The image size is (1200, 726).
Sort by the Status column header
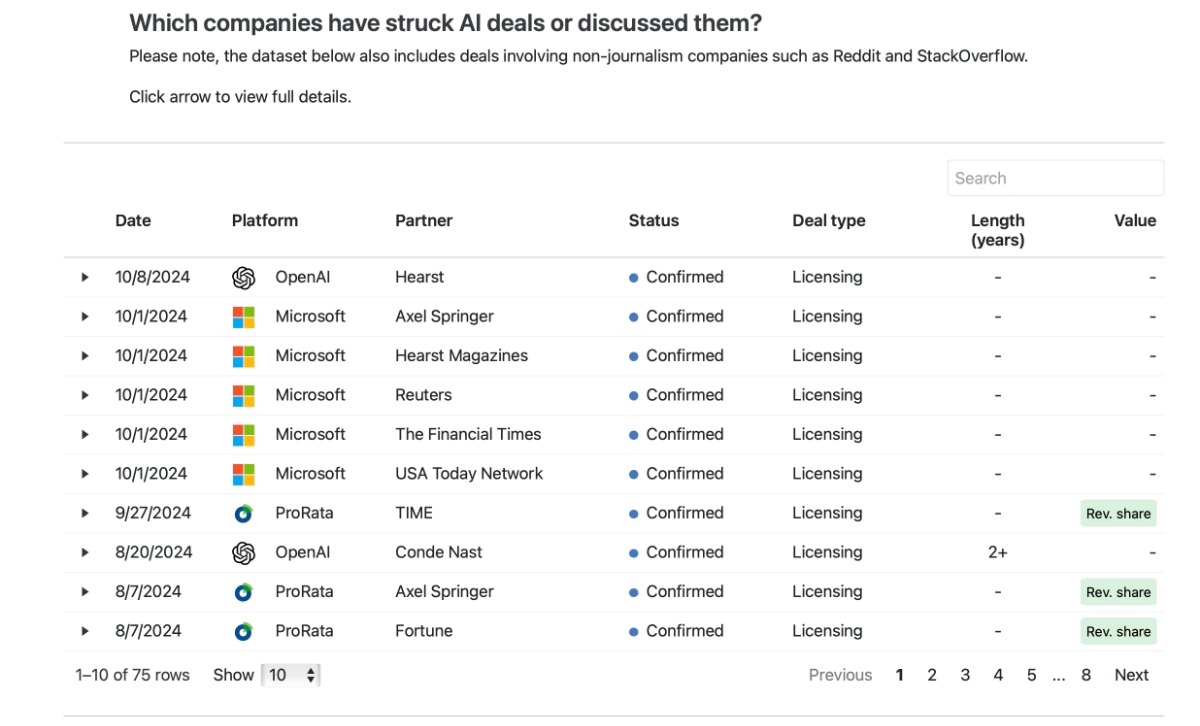pos(653,221)
